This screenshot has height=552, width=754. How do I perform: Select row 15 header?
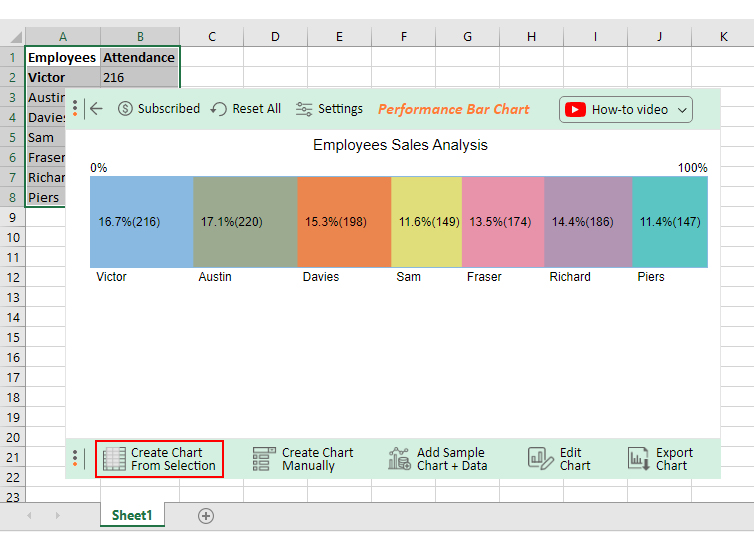pyautogui.click(x=13, y=338)
